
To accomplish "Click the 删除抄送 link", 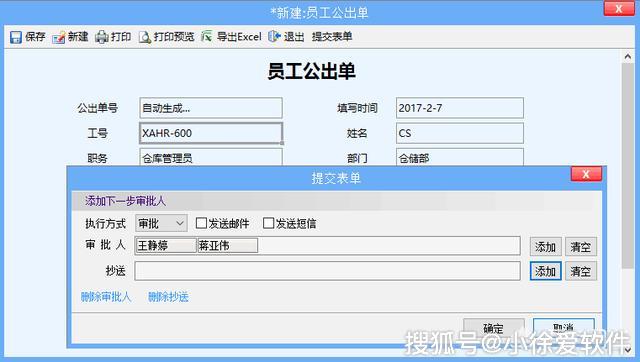I will pos(168,297).
